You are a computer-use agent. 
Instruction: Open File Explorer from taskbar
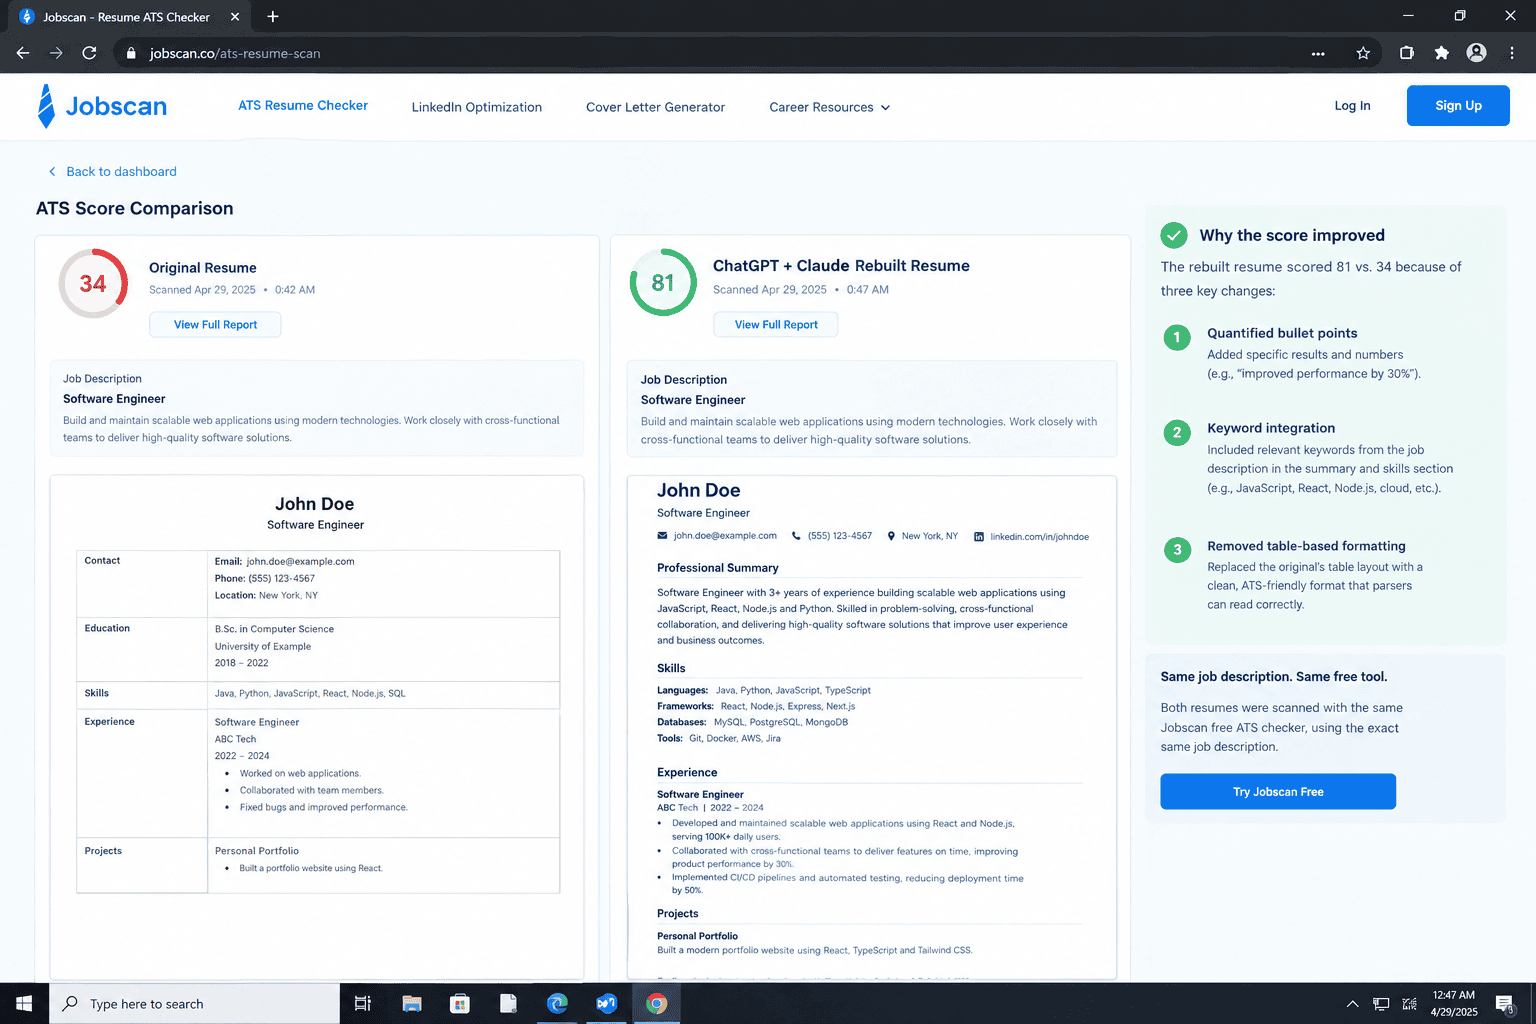point(412,1003)
